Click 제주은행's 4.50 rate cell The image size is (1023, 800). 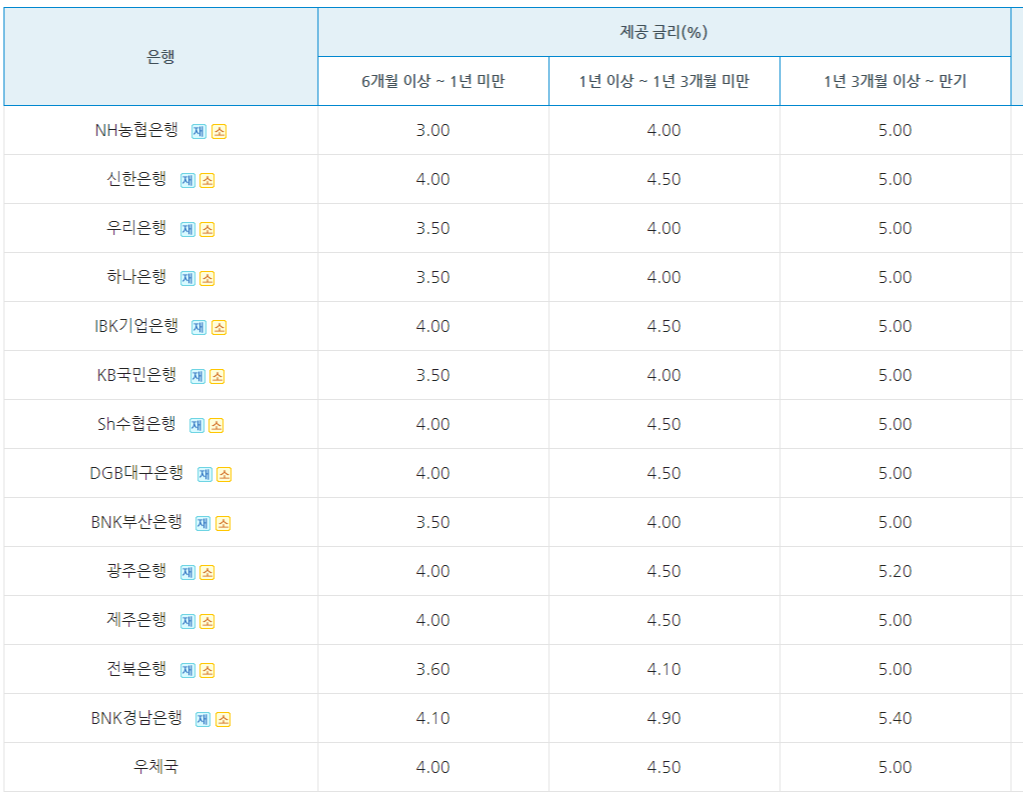coord(664,620)
